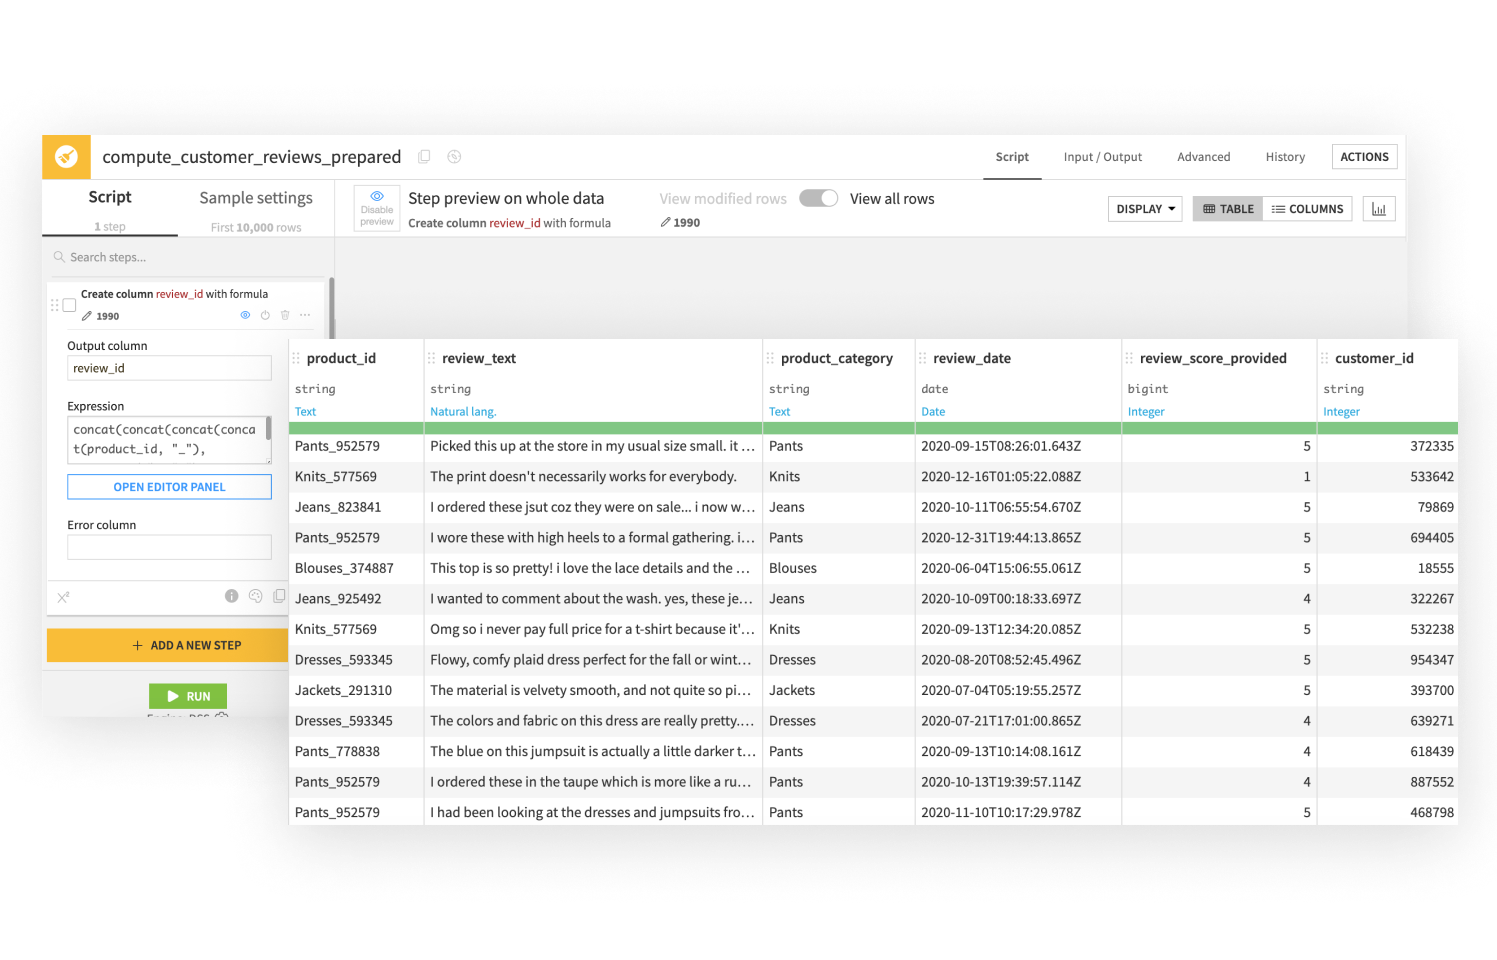Click the pencil icon next to 1990 in the step card
1497x960 pixels.
click(87, 316)
